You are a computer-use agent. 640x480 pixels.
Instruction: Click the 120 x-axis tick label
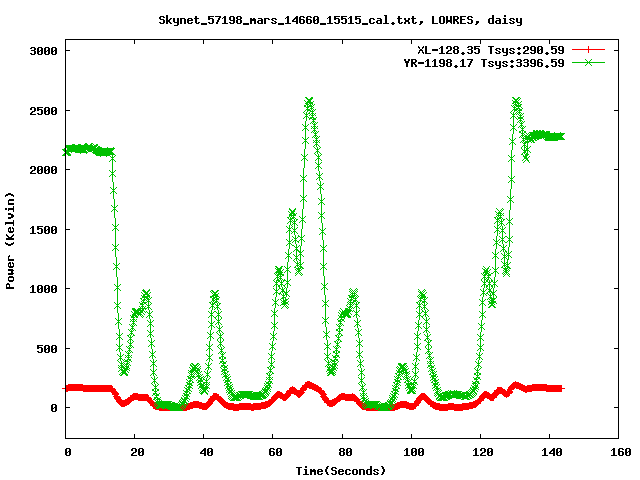click(x=483, y=452)
